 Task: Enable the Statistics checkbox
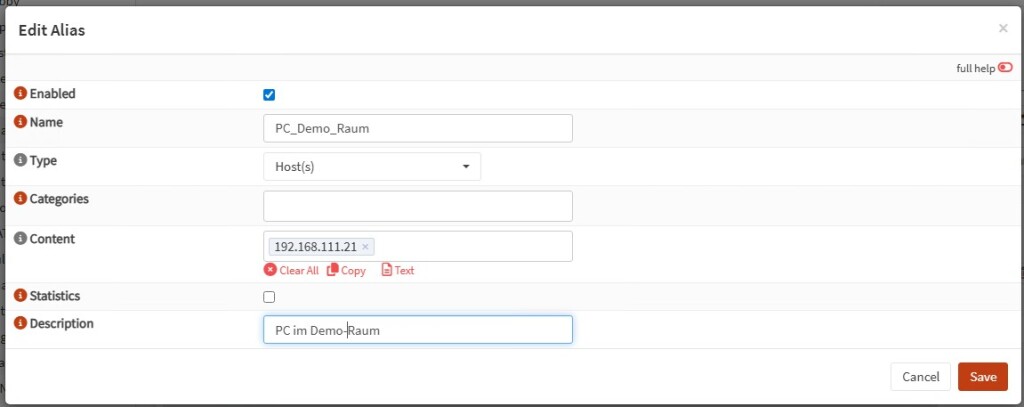[x=269, y=297]
